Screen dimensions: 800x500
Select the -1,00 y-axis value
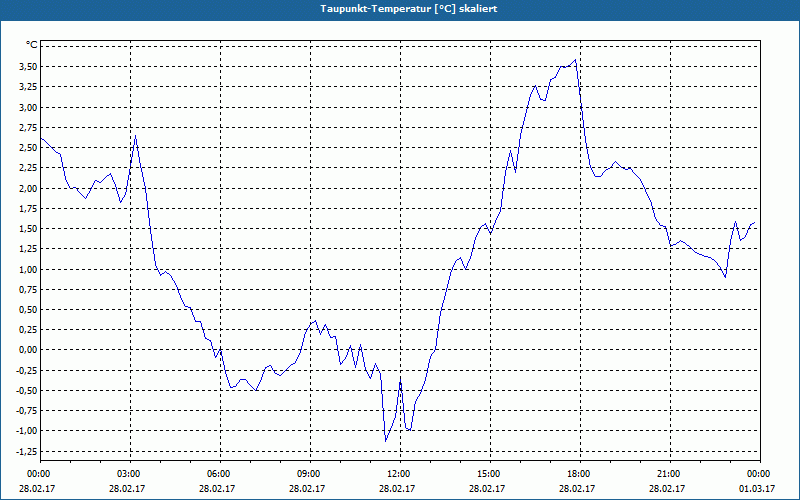[27, 431]
